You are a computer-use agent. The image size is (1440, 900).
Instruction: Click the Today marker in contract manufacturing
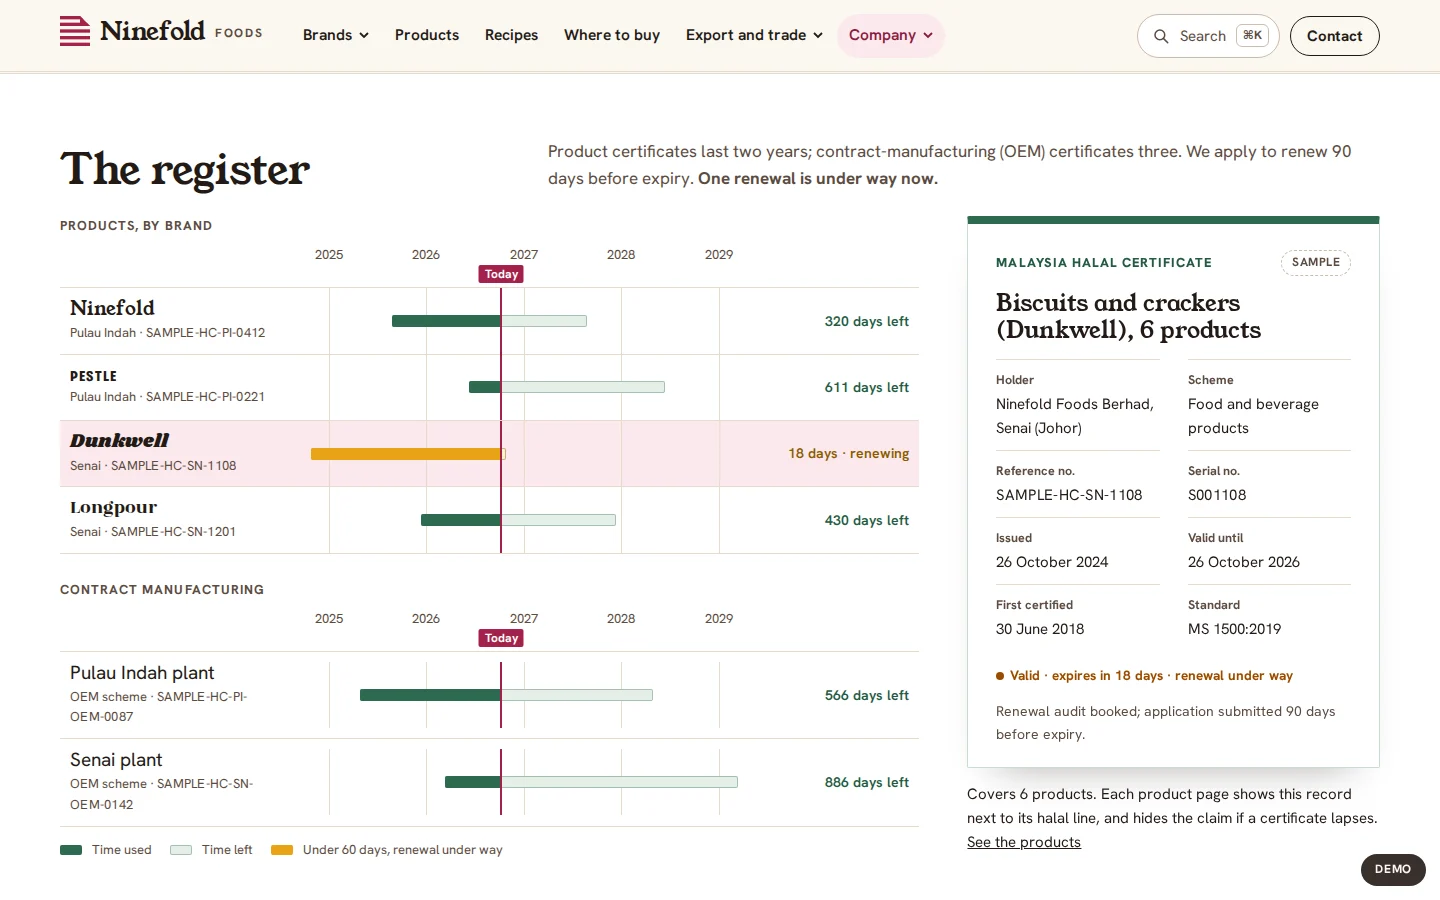tap(501, 638)
